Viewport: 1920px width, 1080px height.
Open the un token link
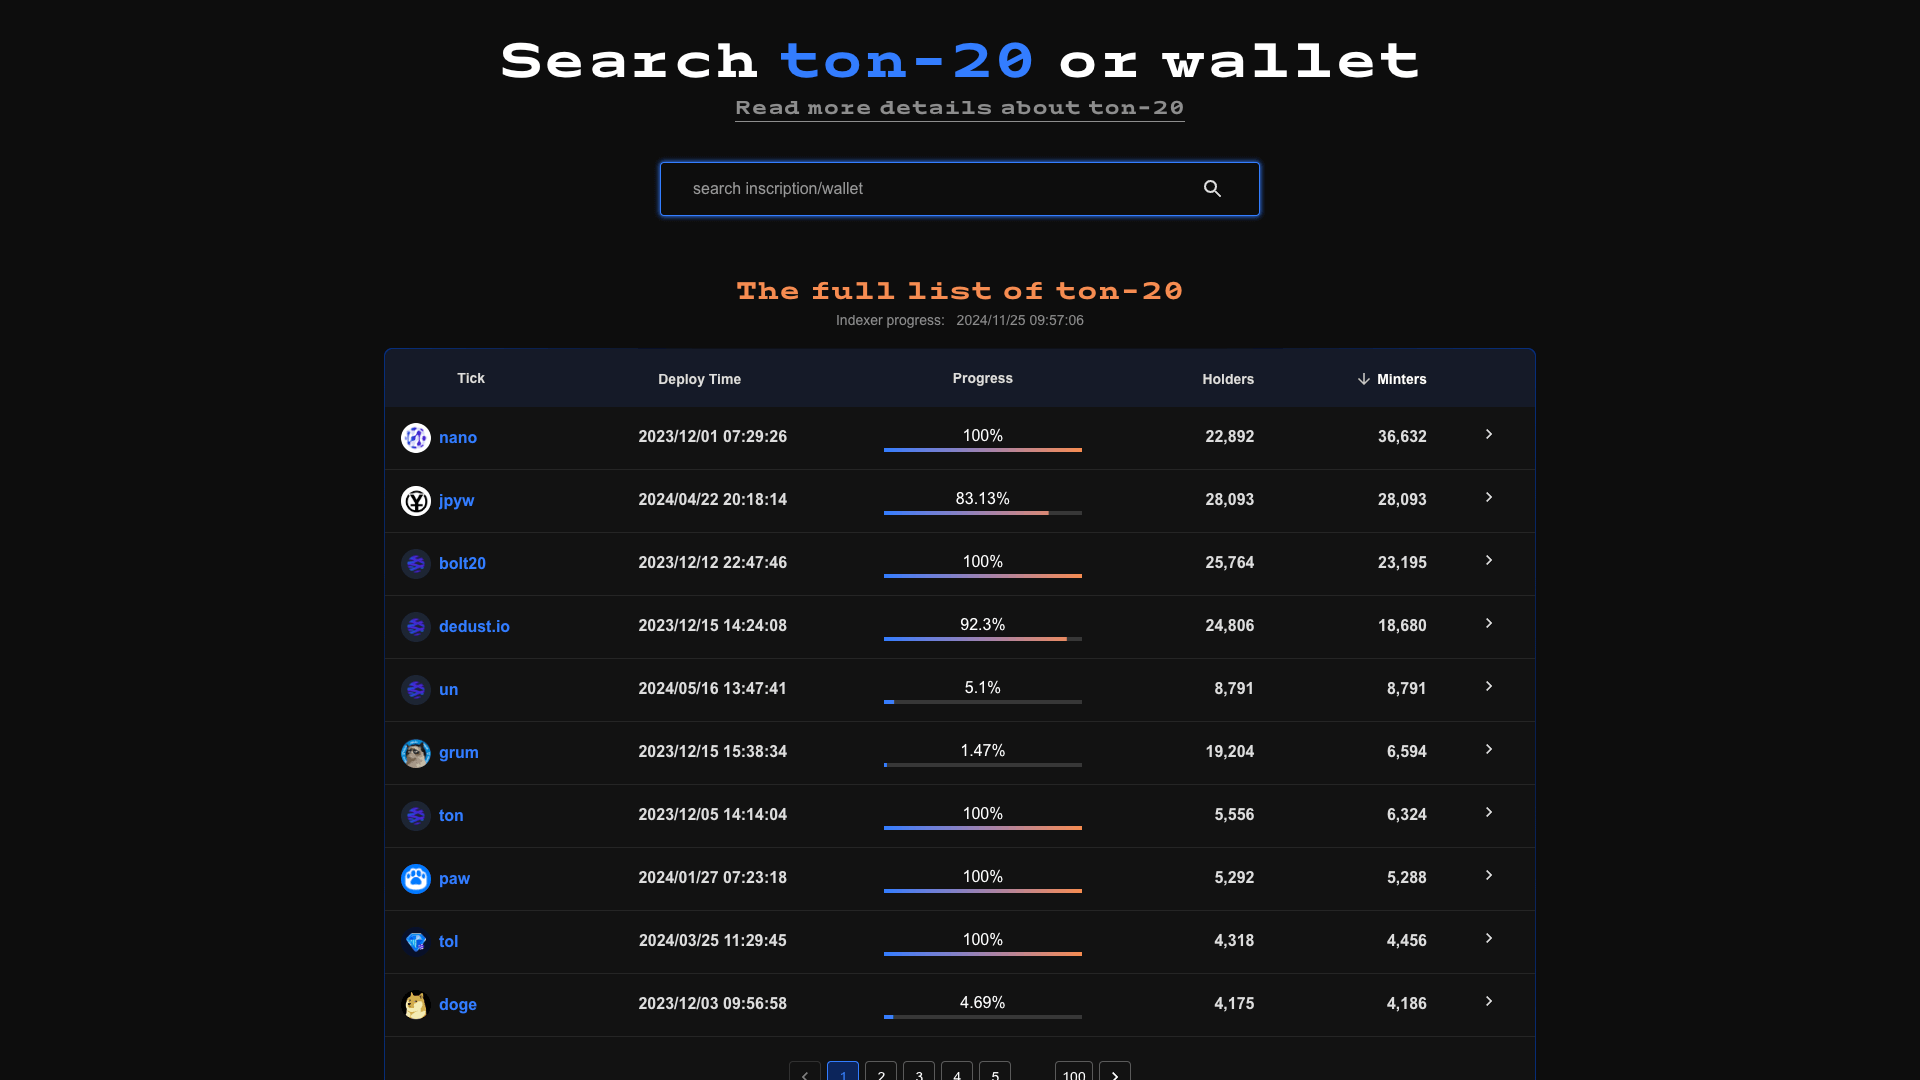(448, 690)
